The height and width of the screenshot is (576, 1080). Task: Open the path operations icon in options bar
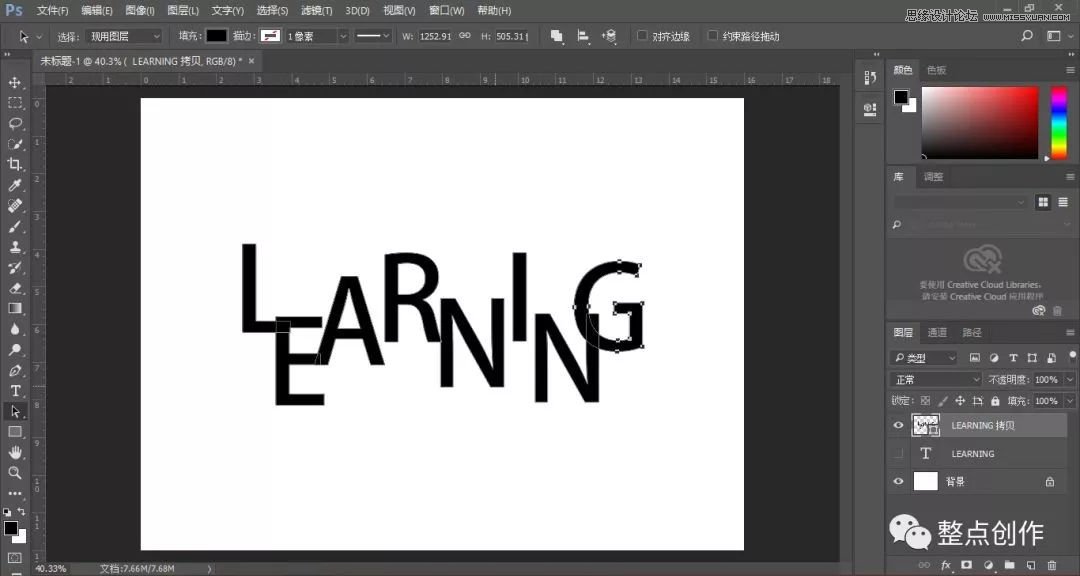click(557, 36)
